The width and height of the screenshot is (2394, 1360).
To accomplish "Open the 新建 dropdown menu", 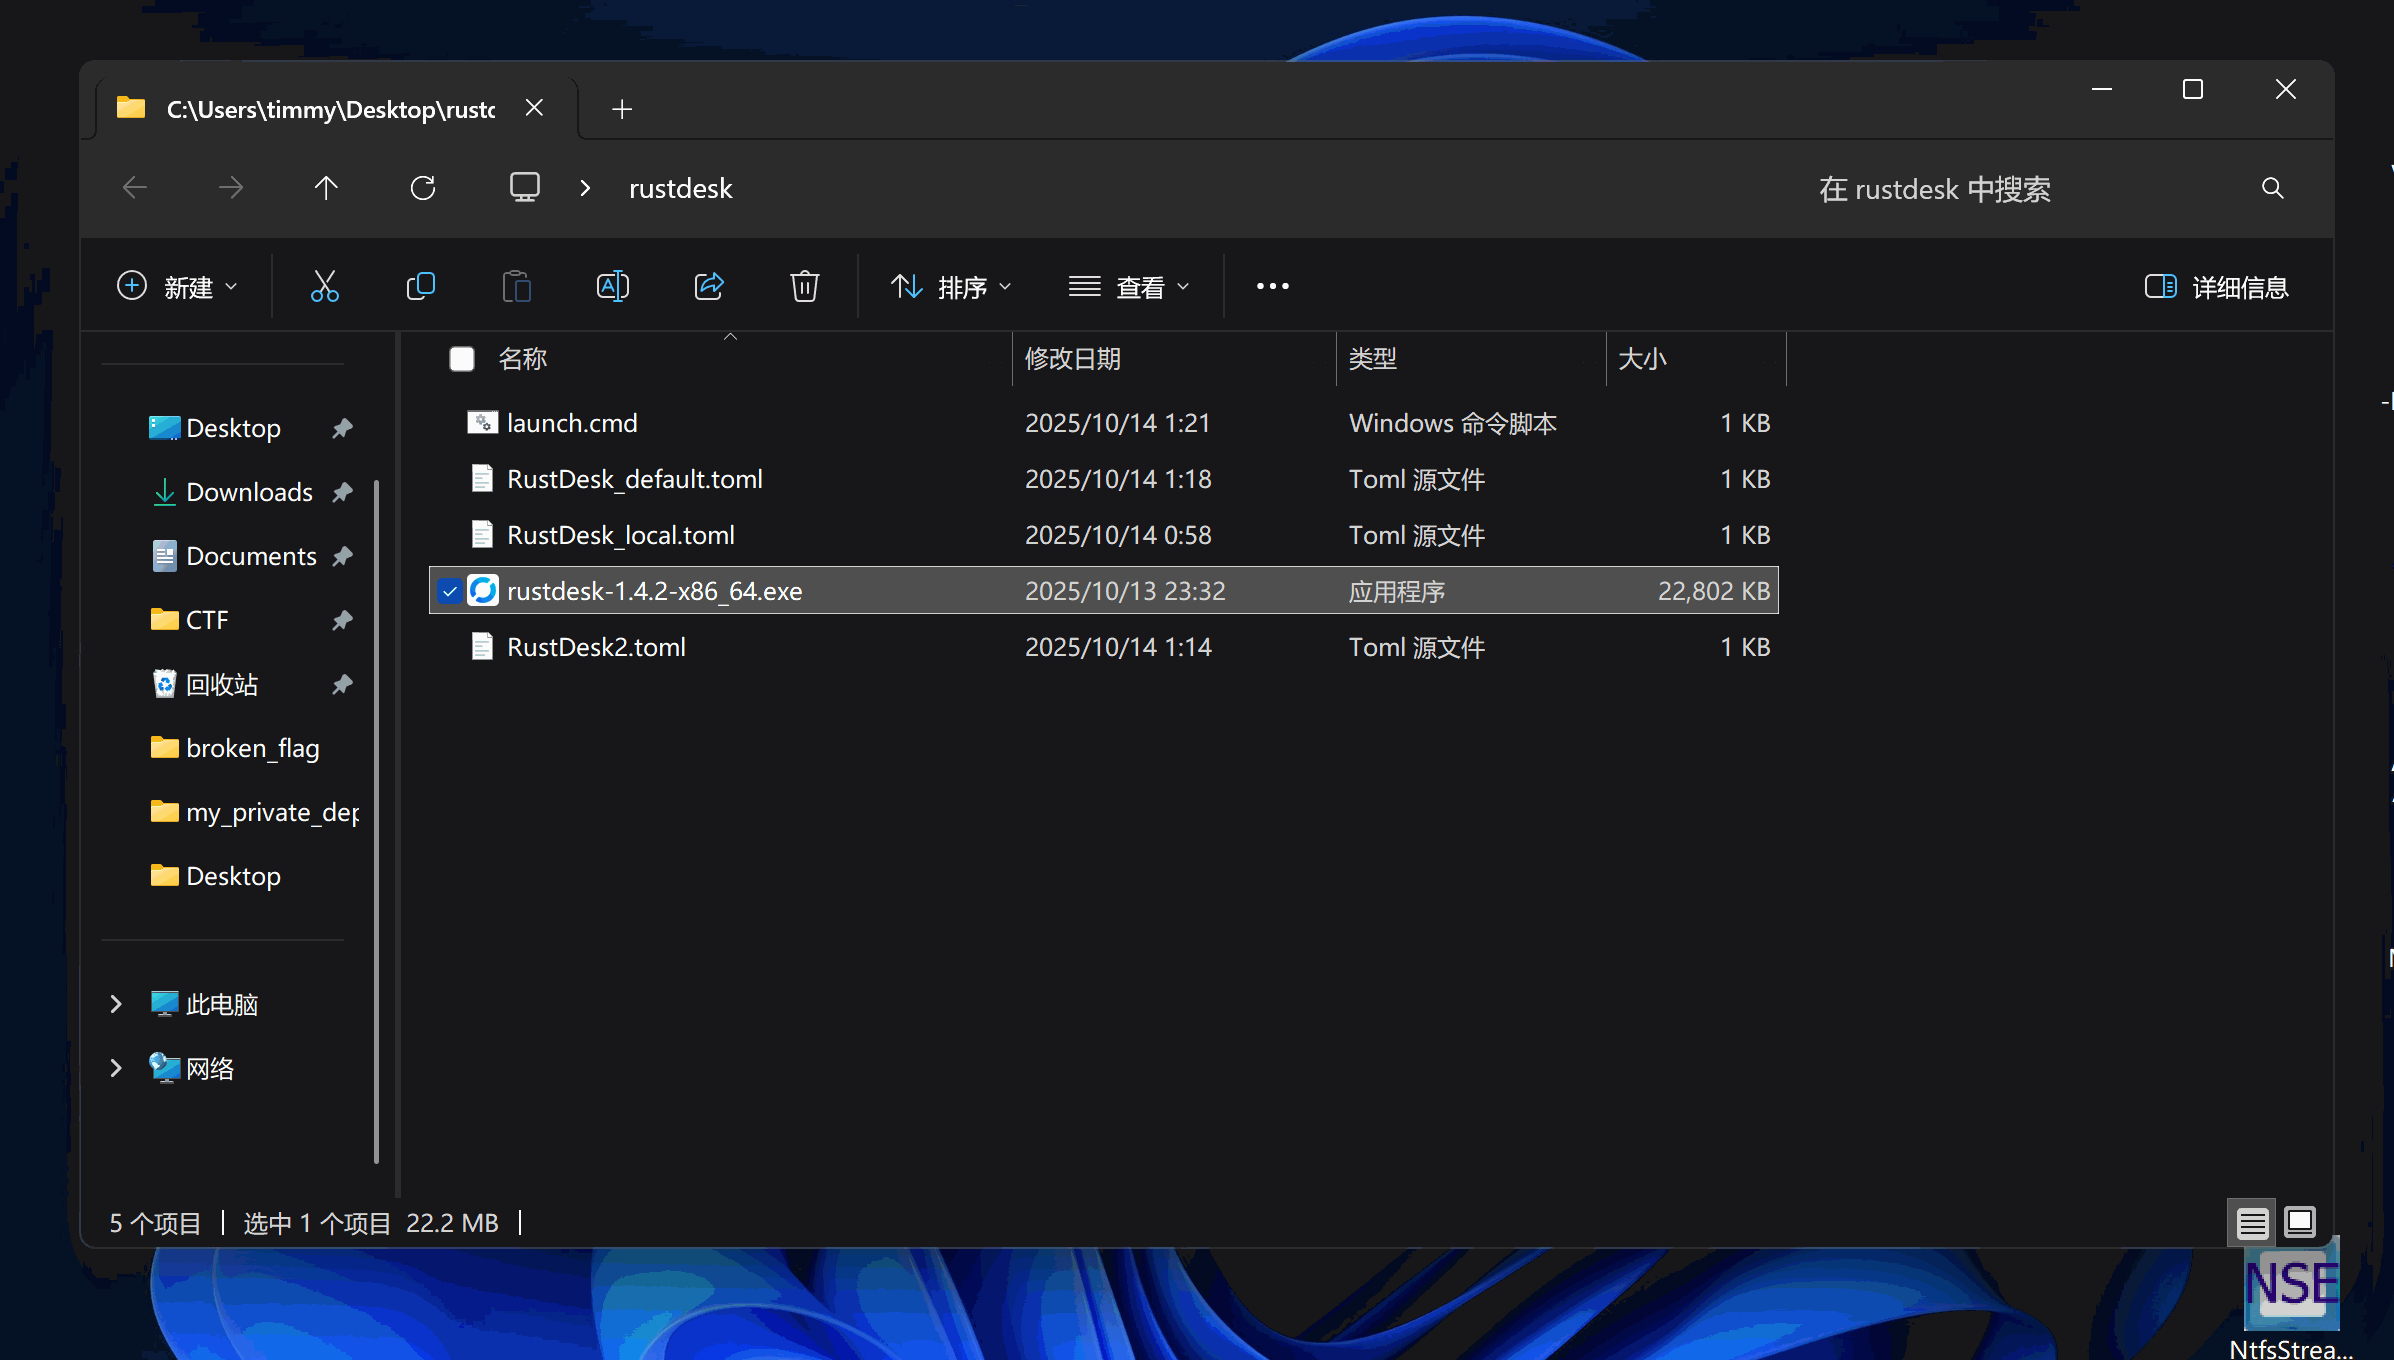I will 177,287.
